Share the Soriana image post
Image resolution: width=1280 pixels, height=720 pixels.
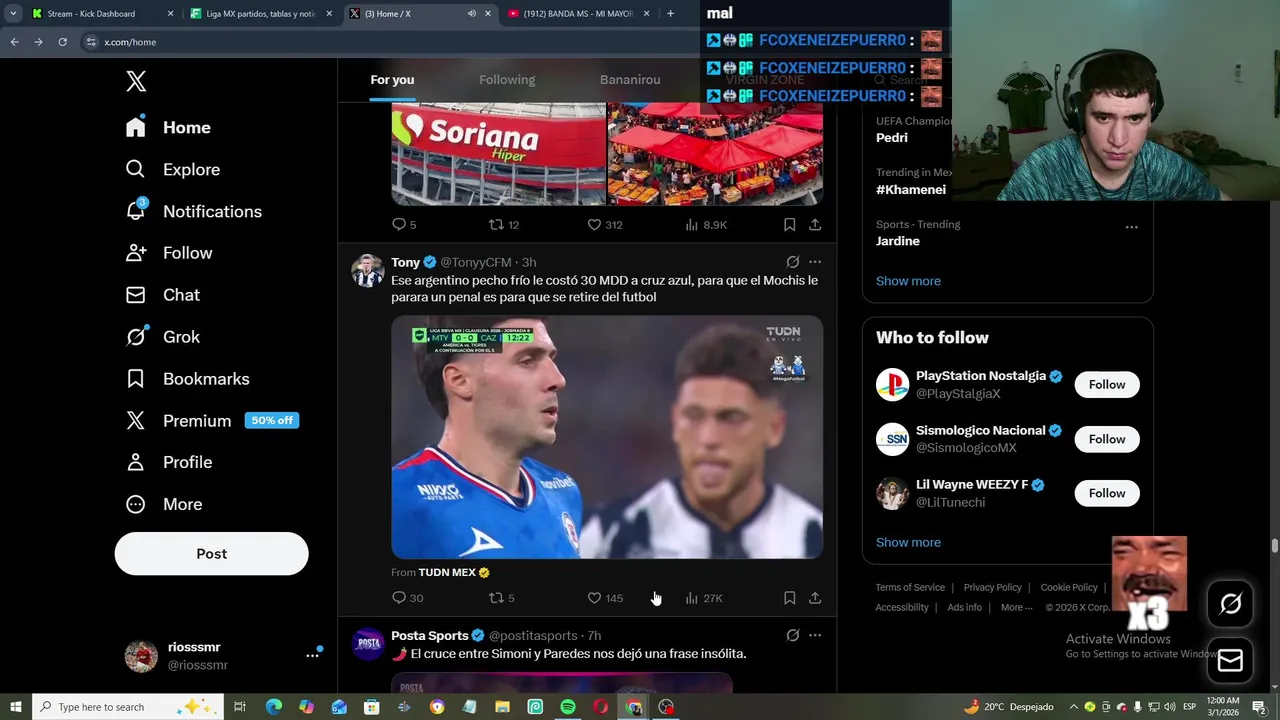(x=815, y=225)
